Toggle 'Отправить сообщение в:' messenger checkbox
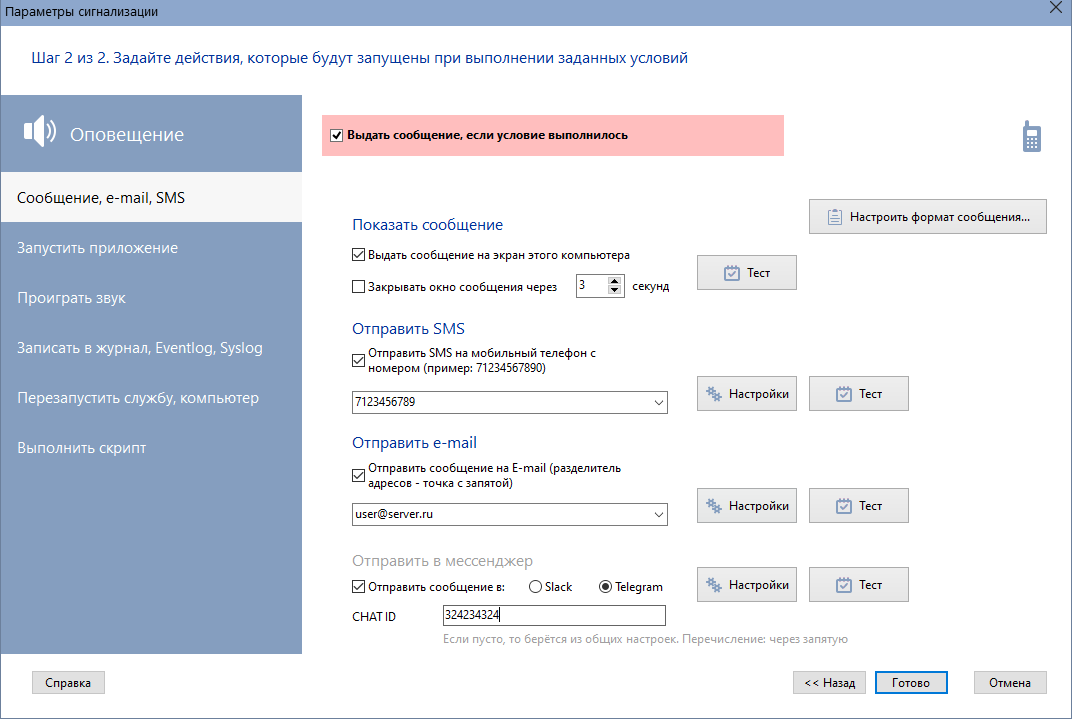 358,586
